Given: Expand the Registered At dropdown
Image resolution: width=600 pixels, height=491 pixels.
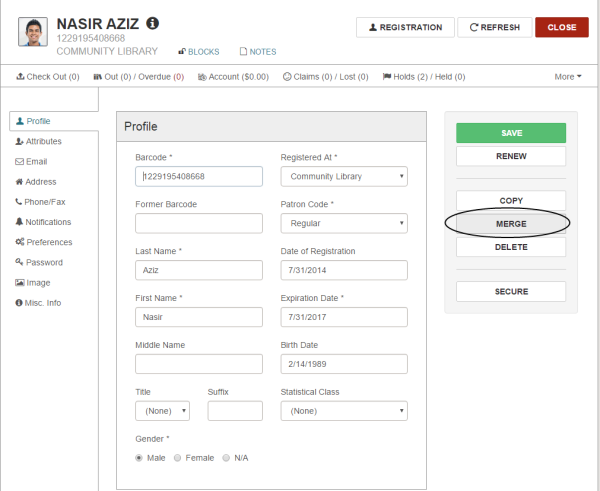Looking at the screenshot, I should pos(343,177).
